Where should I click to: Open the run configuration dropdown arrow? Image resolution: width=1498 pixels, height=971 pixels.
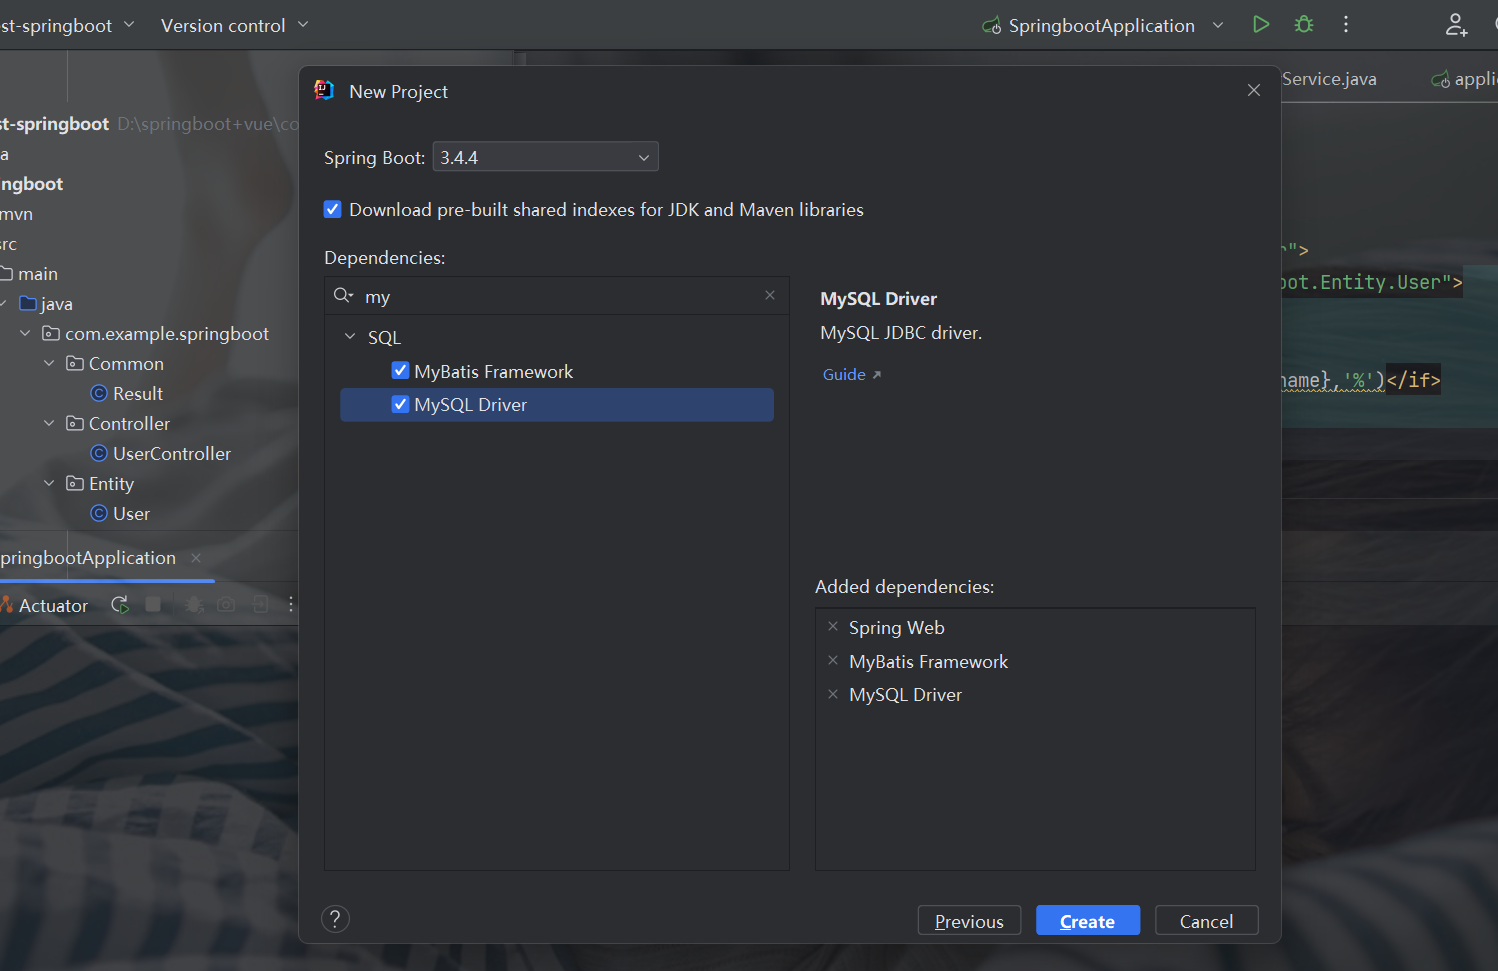[1218, 25]
